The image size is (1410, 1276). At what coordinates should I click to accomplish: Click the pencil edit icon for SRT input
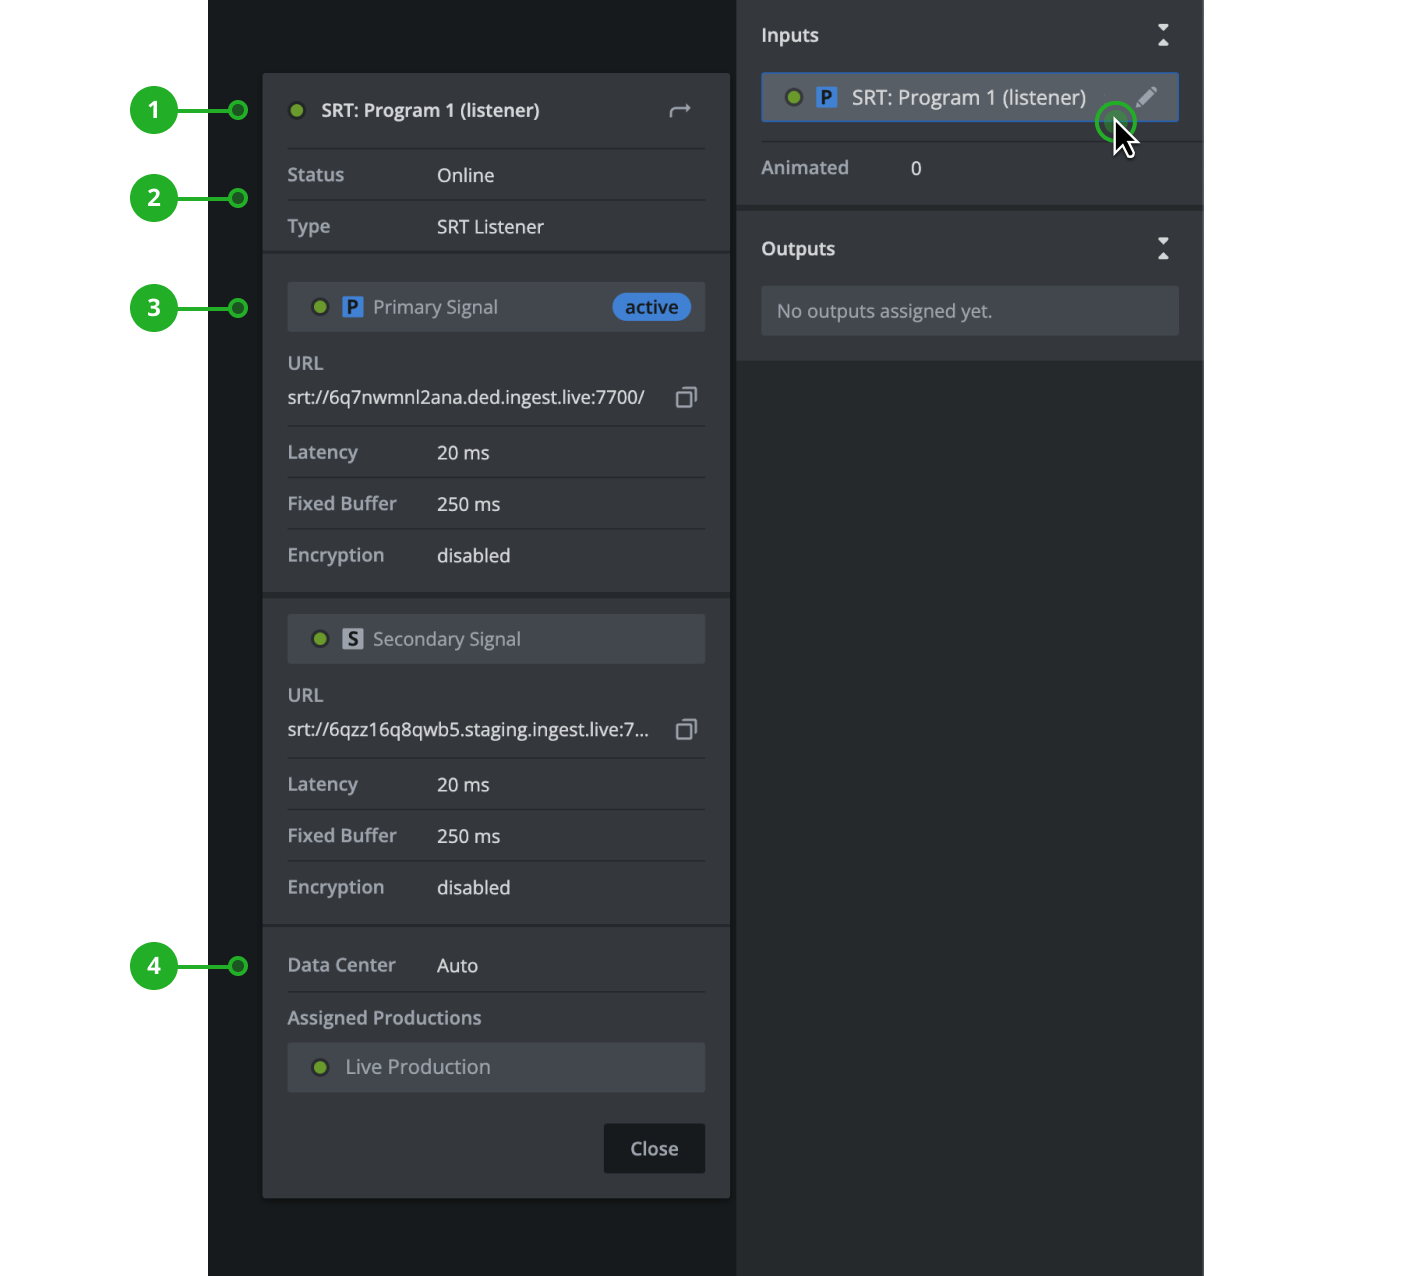point(1146,97)
